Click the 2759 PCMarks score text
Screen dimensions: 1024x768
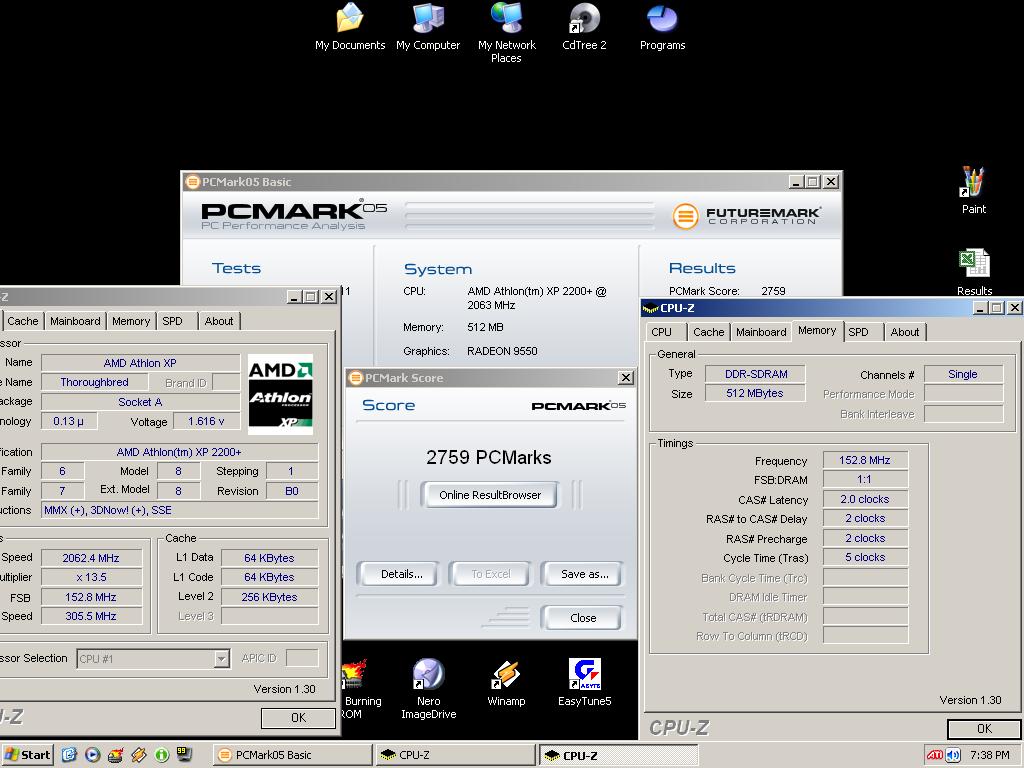pos(488,457)
